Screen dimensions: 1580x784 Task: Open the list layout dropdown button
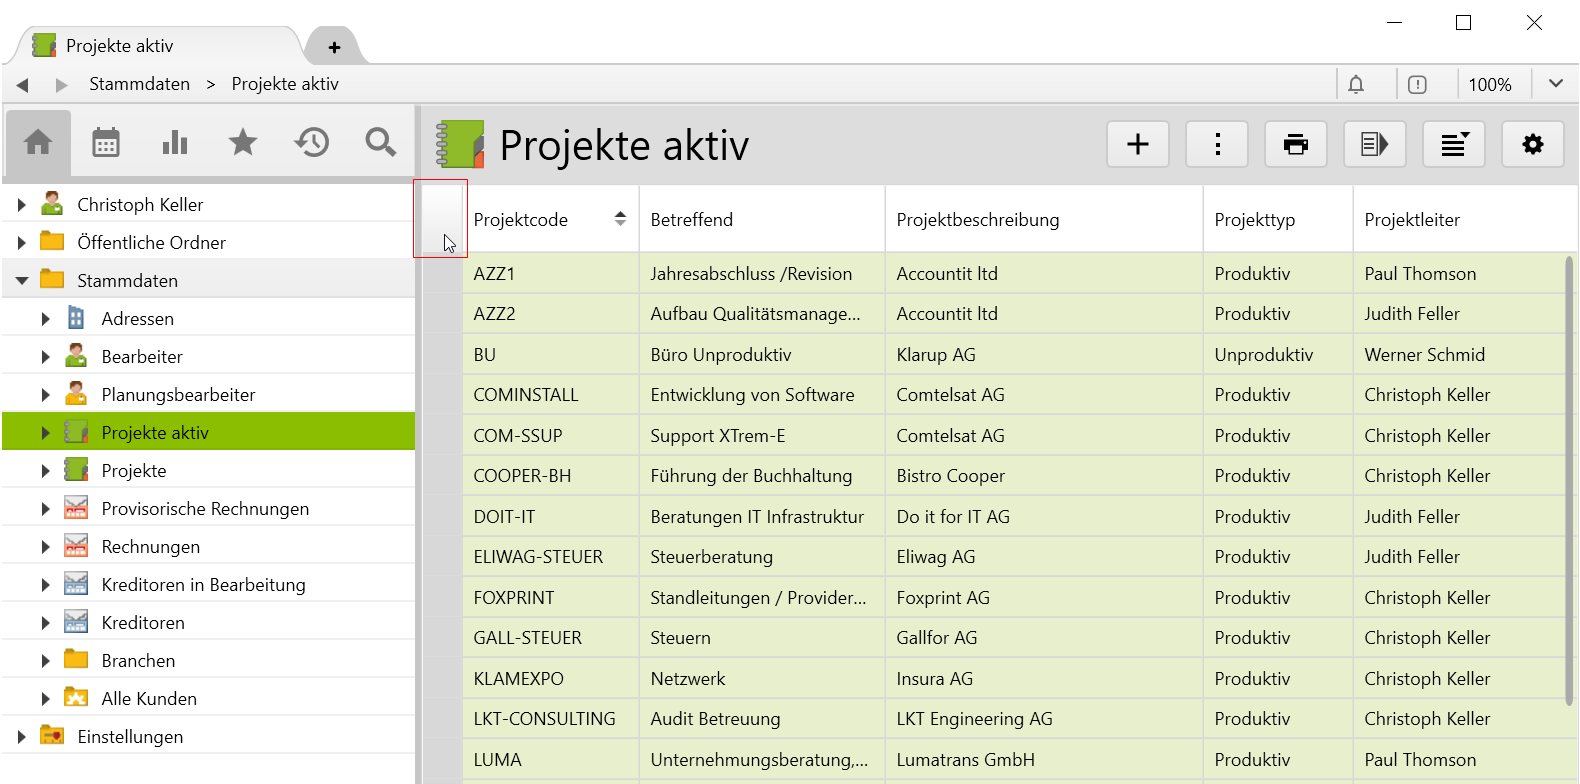pyautogui.click(x=1453, y=145)
